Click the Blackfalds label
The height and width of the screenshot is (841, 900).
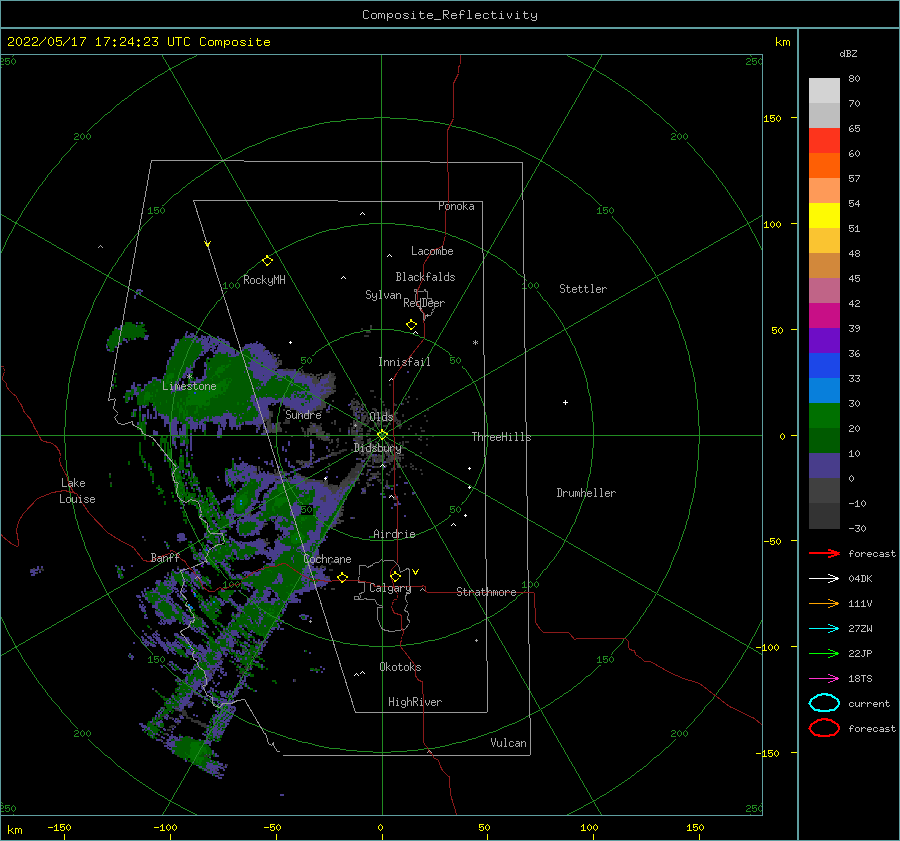(x=425, y=277)
